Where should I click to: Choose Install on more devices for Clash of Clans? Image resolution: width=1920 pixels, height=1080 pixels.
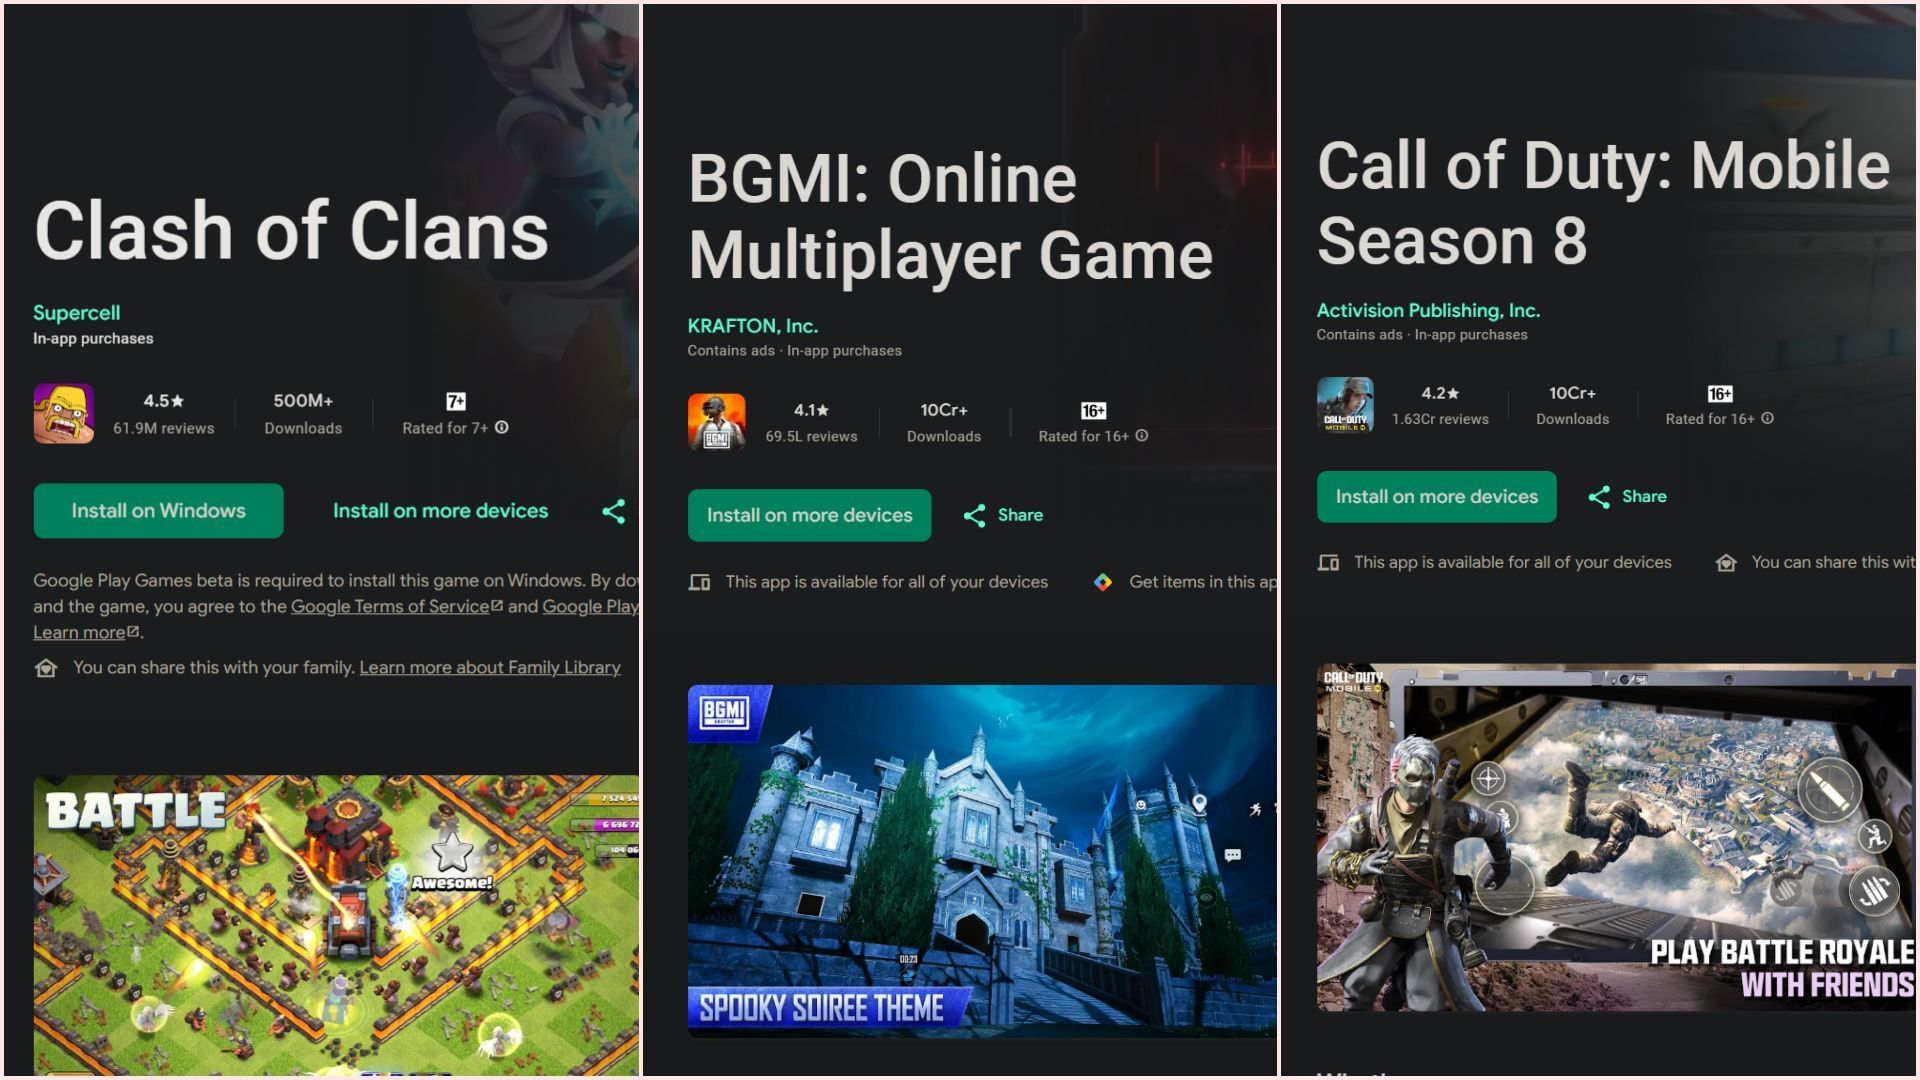440,511
